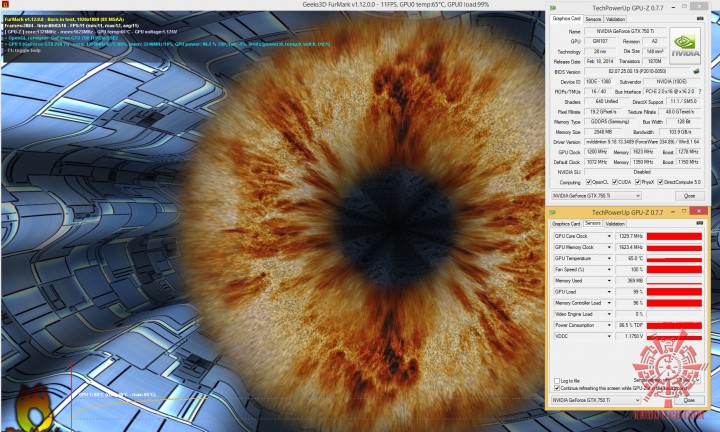
Task: Click the F1: toggle help text in FurMark
Action: (24, 50)
